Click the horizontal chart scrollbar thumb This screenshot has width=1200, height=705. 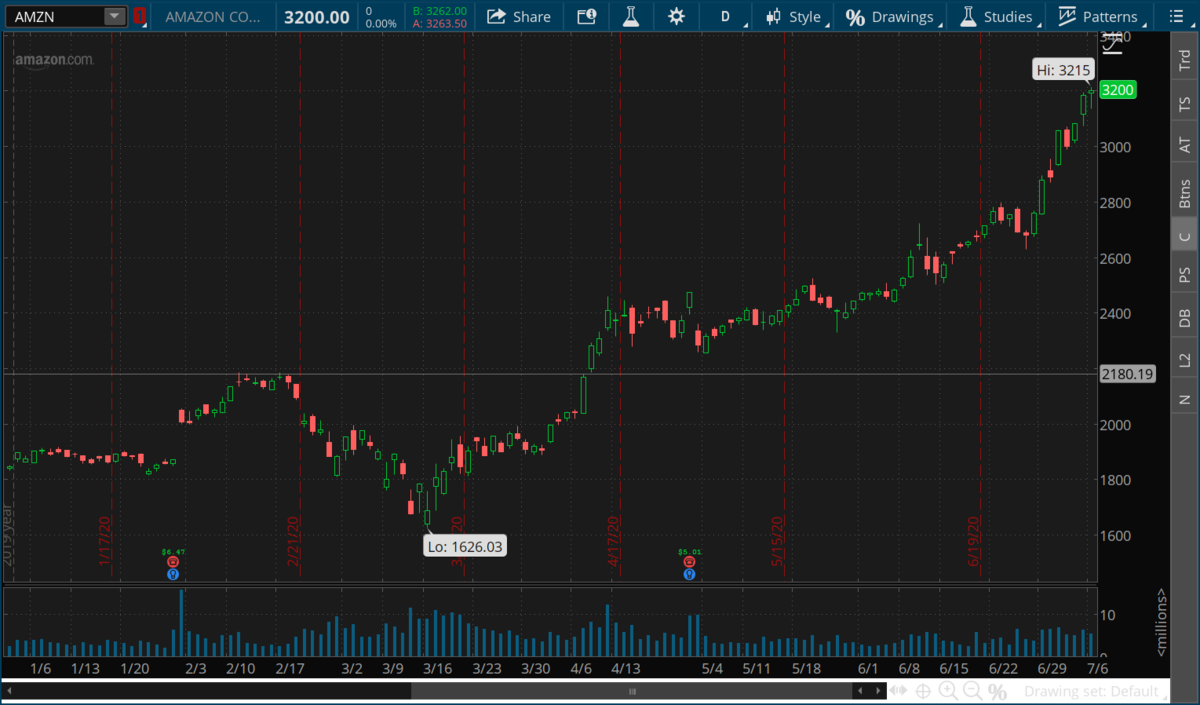632,691
